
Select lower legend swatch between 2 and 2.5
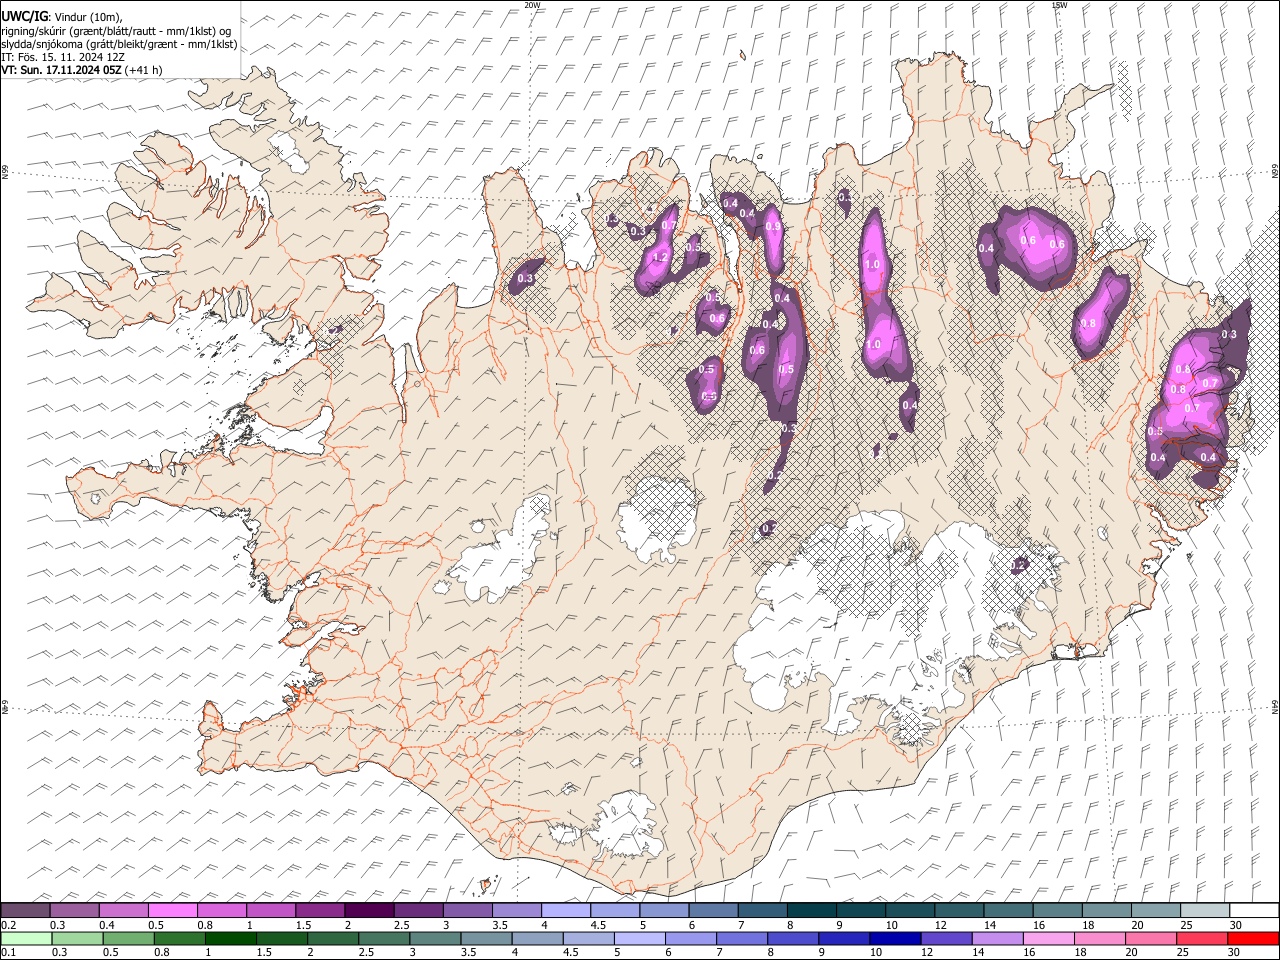[333, 938]
